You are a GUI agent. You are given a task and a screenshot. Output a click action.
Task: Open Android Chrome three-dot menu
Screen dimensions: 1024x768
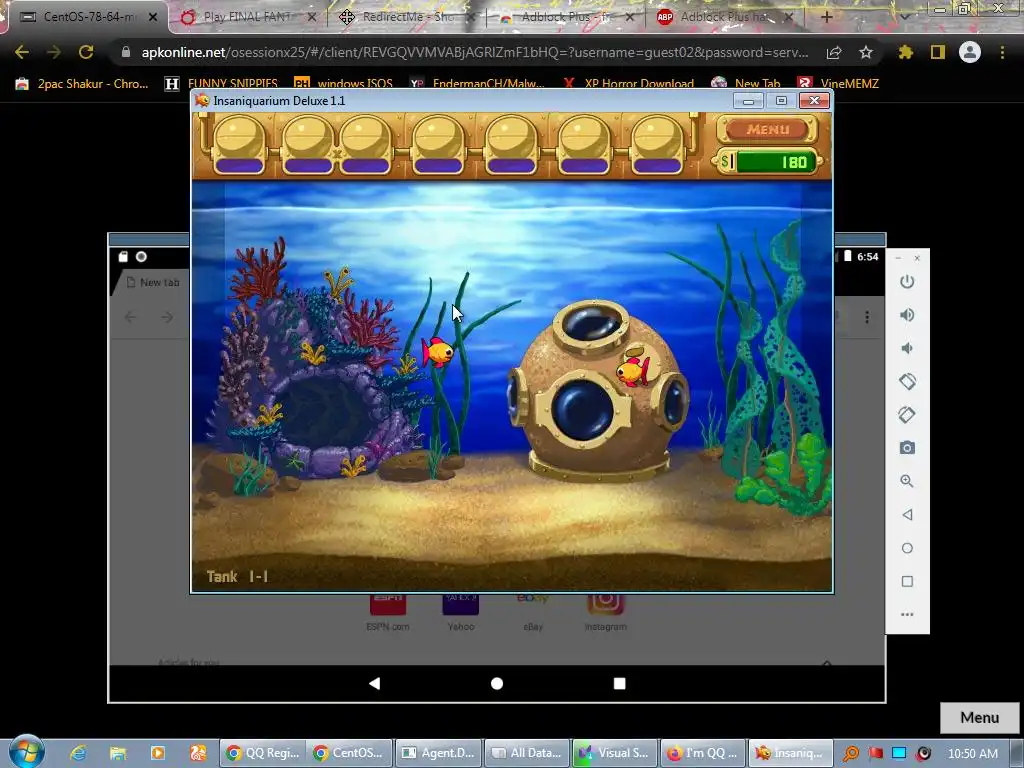point(867,317)
